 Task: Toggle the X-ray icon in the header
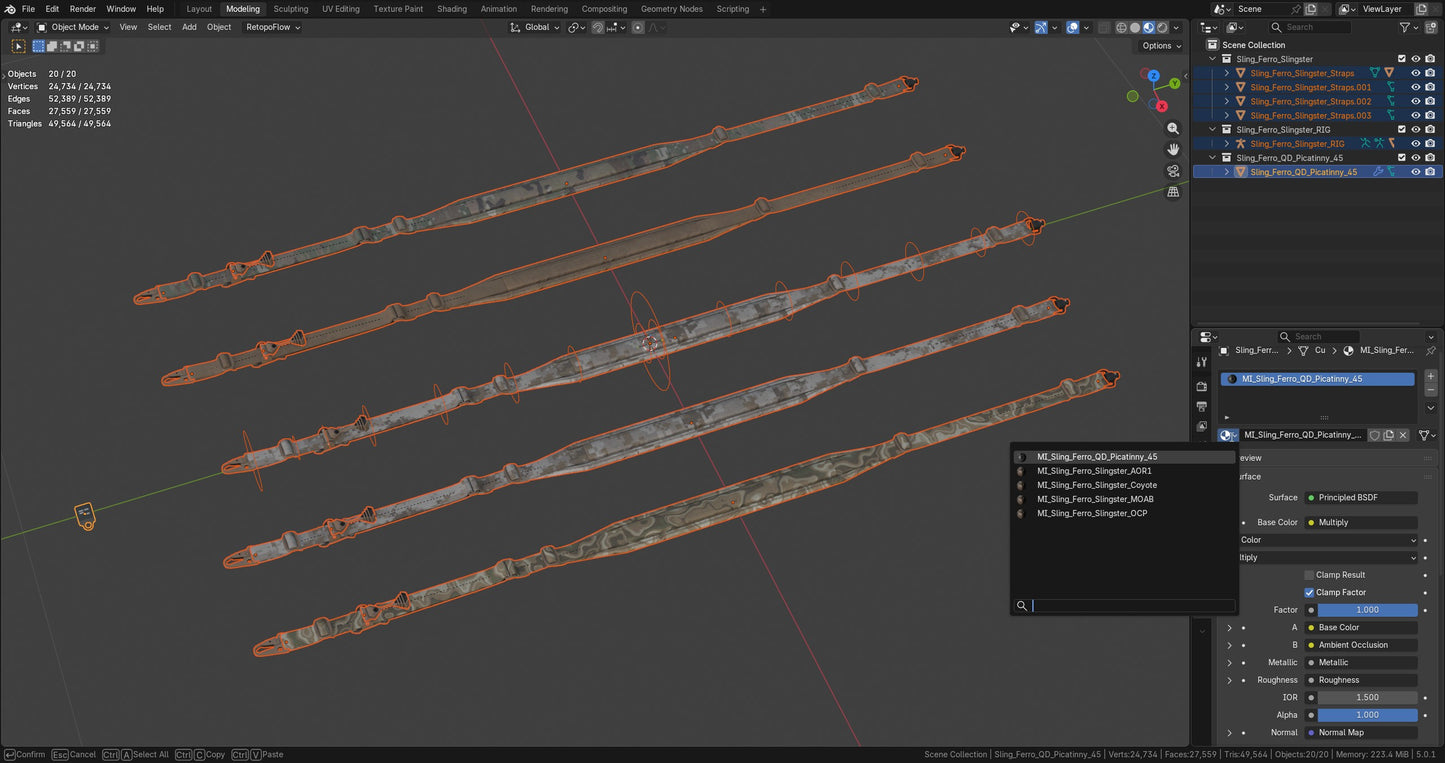click(x=1103, y=27)
